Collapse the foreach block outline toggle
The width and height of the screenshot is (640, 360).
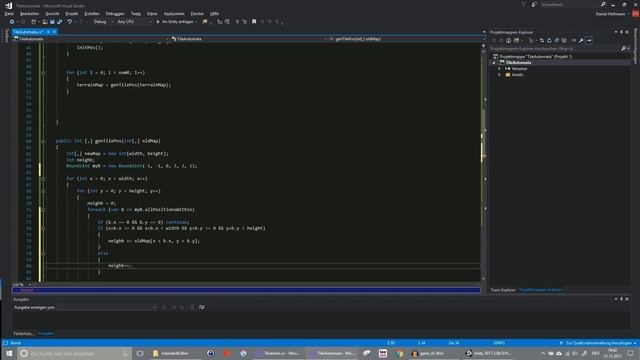click(x=43, y=210)
